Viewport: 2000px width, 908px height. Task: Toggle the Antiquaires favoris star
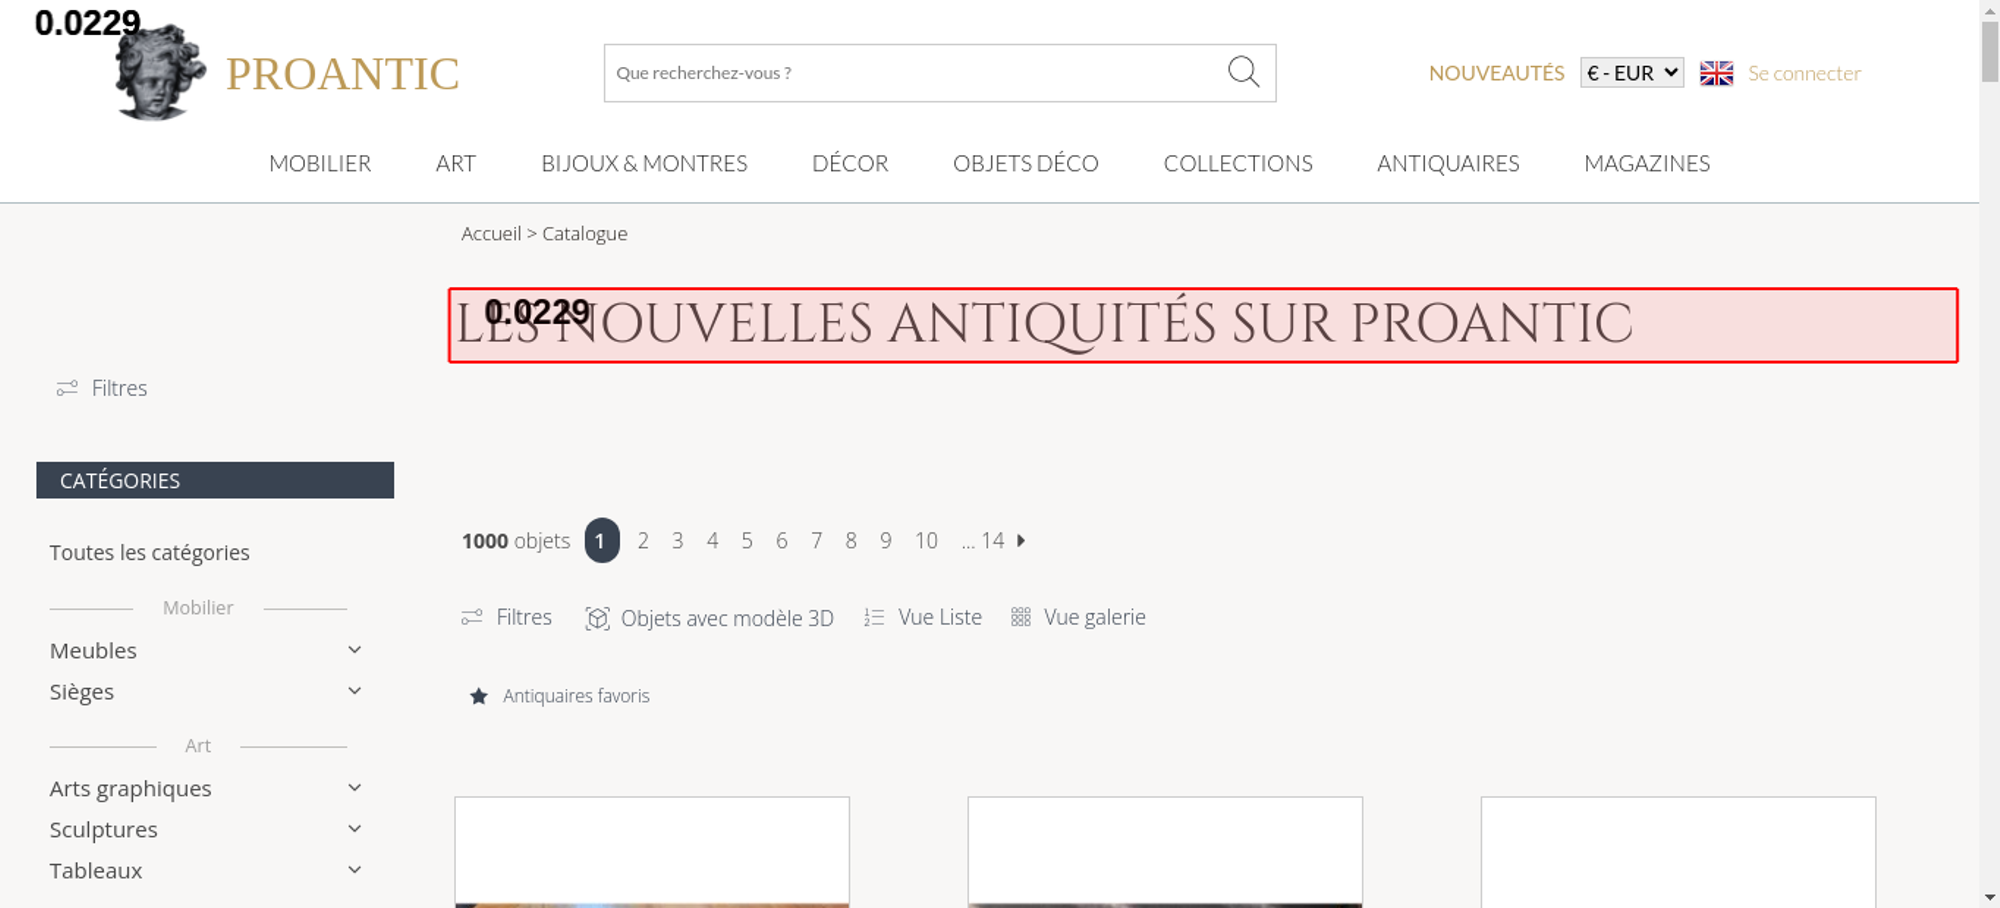pyautogui.click(x=479, y=696)
